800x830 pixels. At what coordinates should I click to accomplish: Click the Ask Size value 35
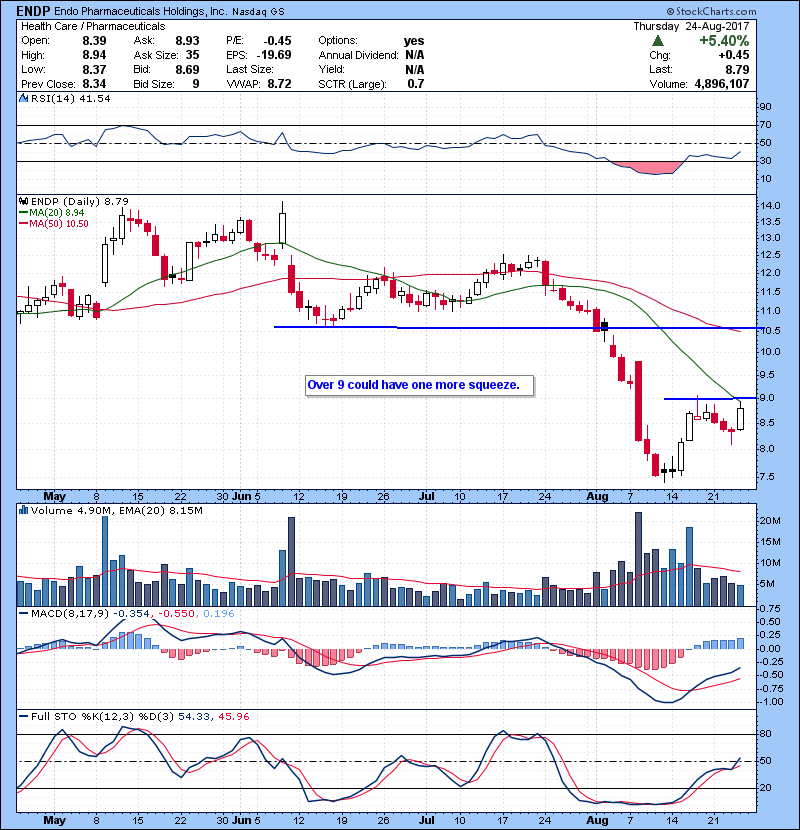193,55
